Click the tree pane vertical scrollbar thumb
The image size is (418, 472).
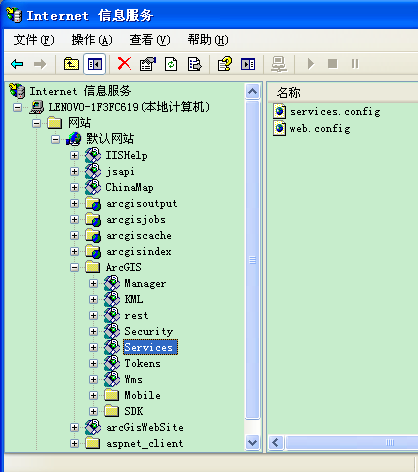tap(252, 260)
